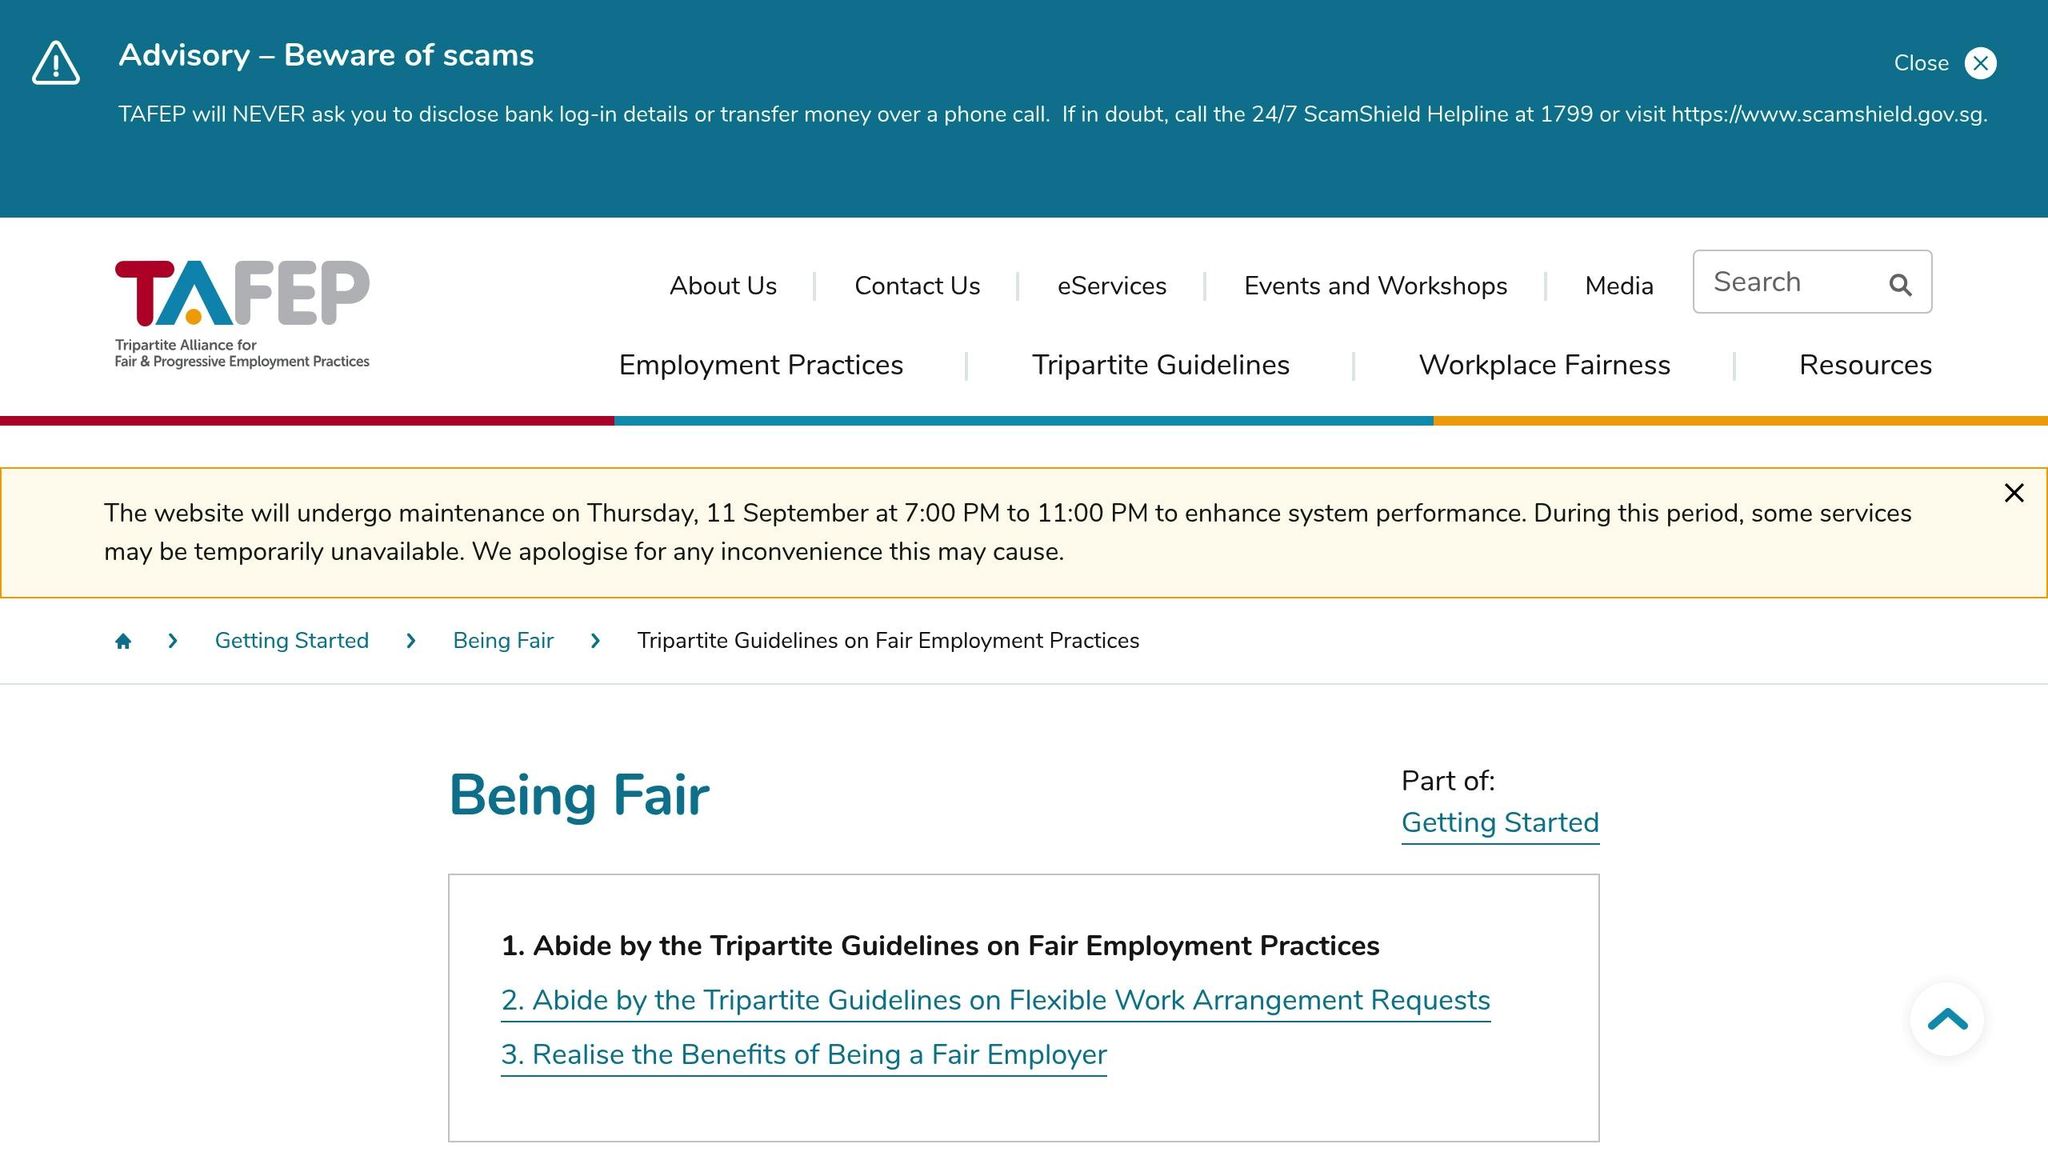
Task: Close the website maintenance notice
Action: point(2013,492)
